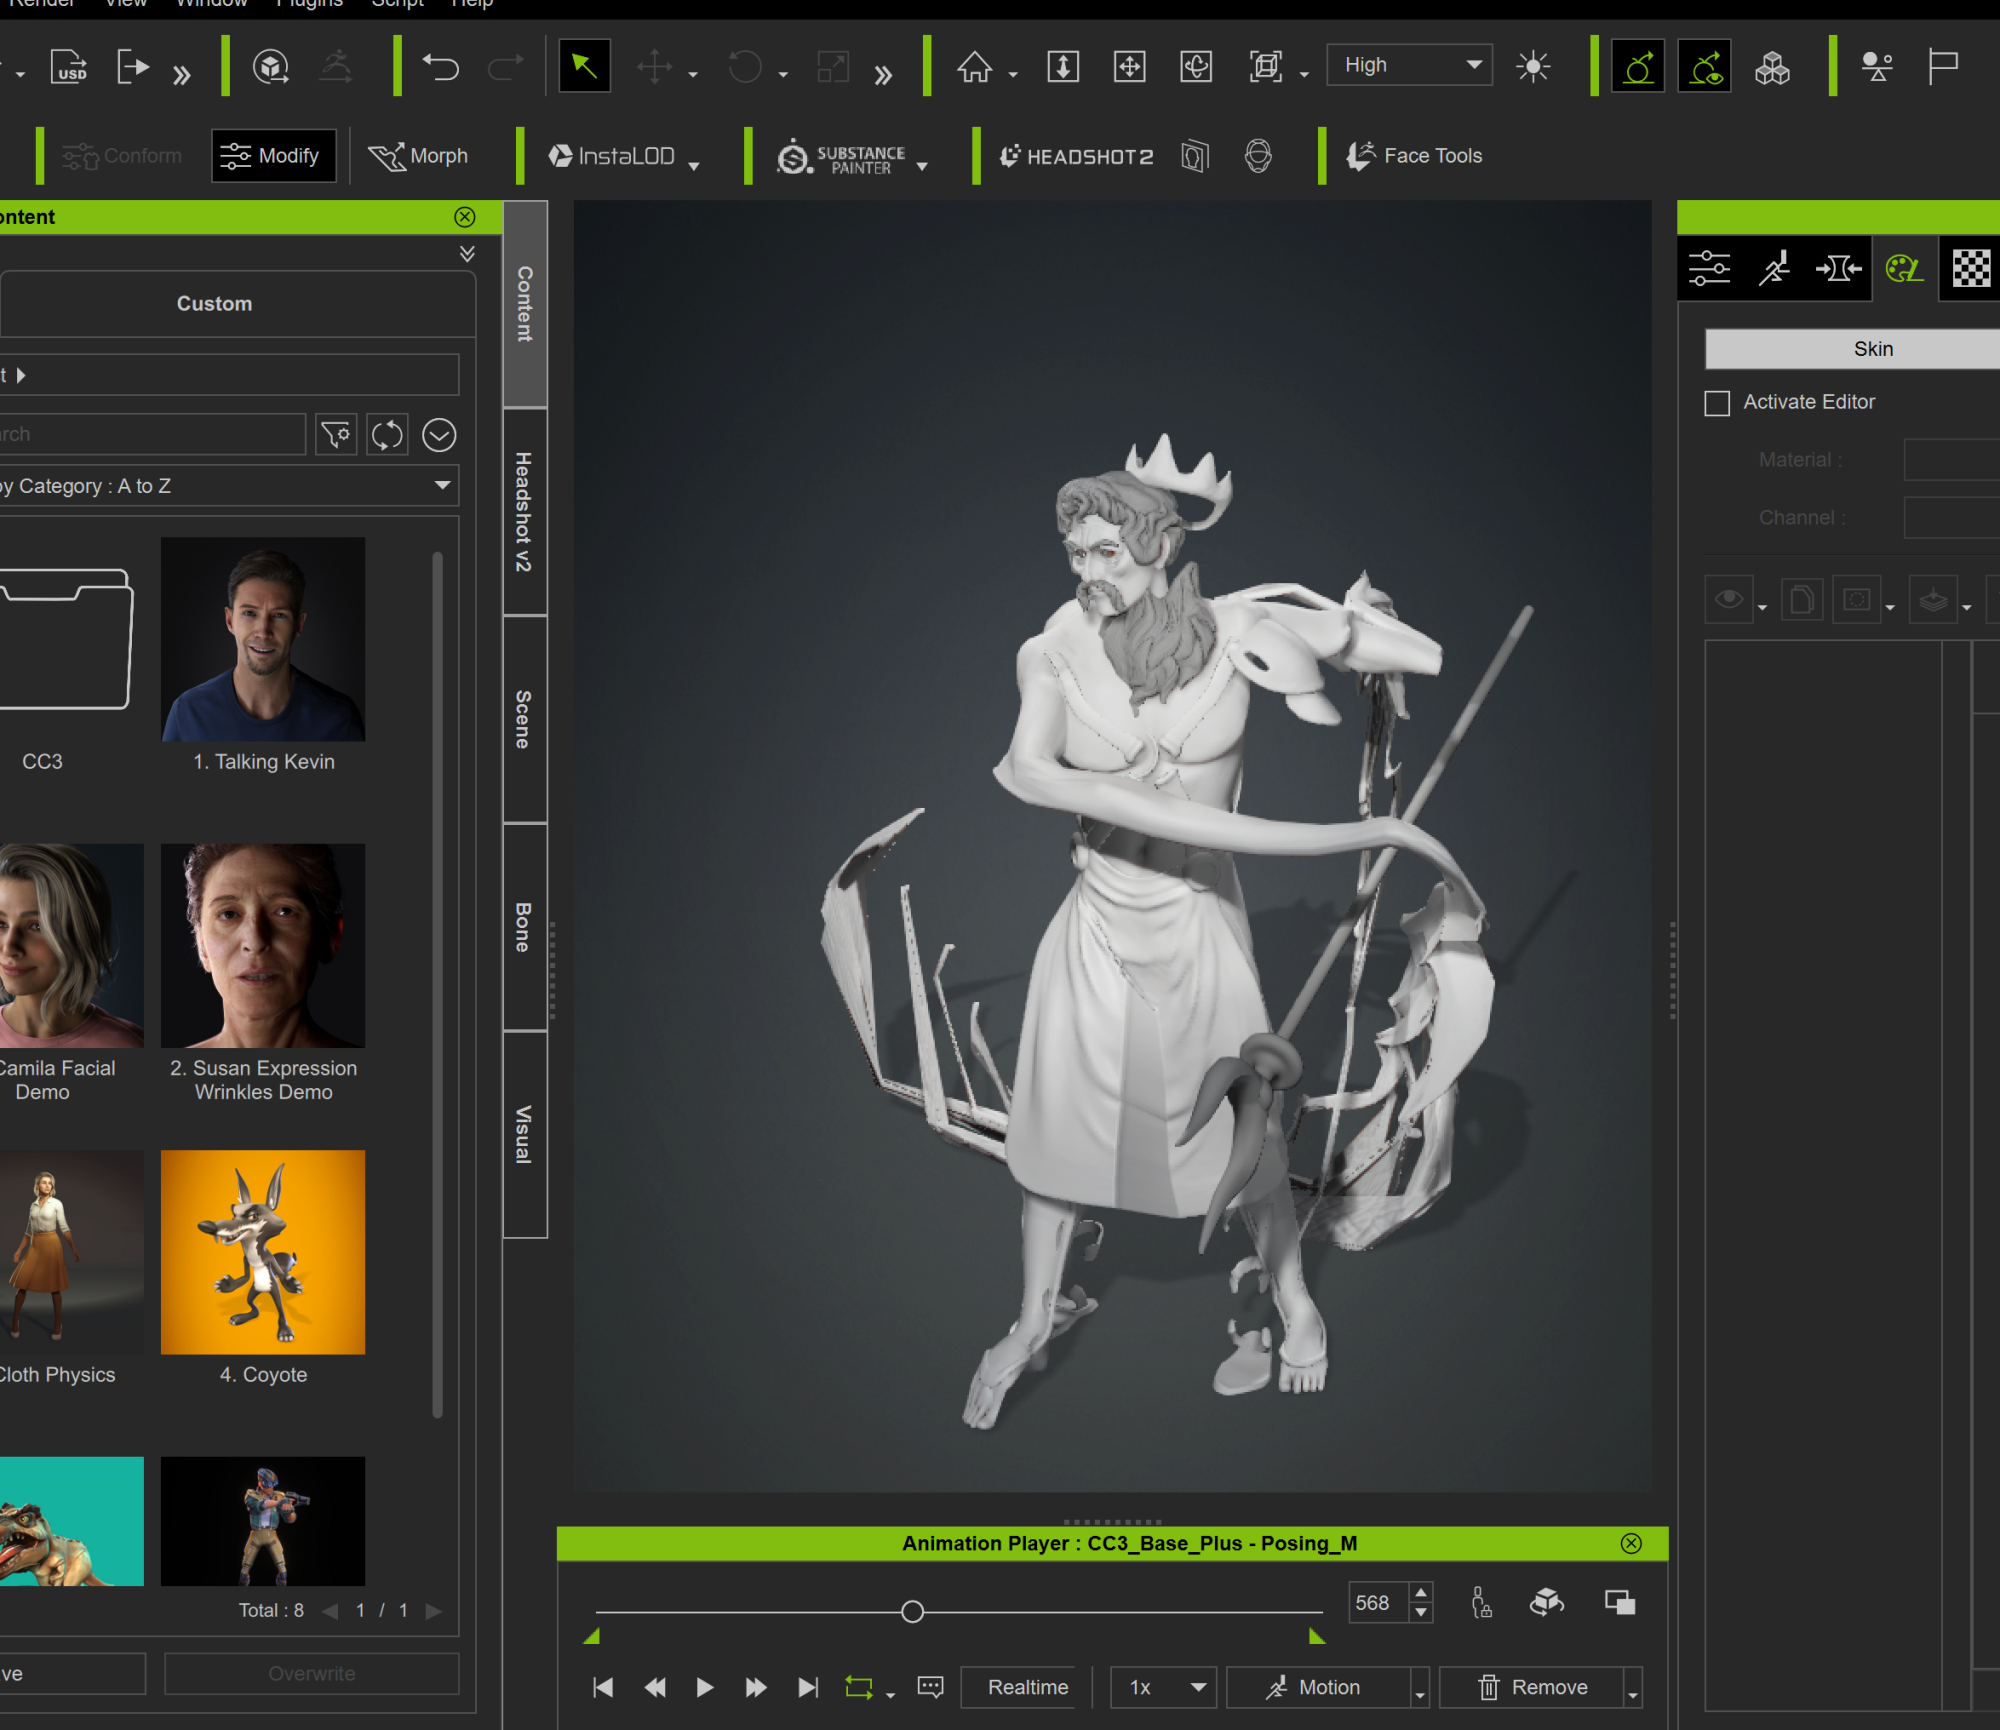The image size is (2000, 1730).
Task: Click the layered cubes icon in top toolbar
Action: click(x=1772, y=67)
